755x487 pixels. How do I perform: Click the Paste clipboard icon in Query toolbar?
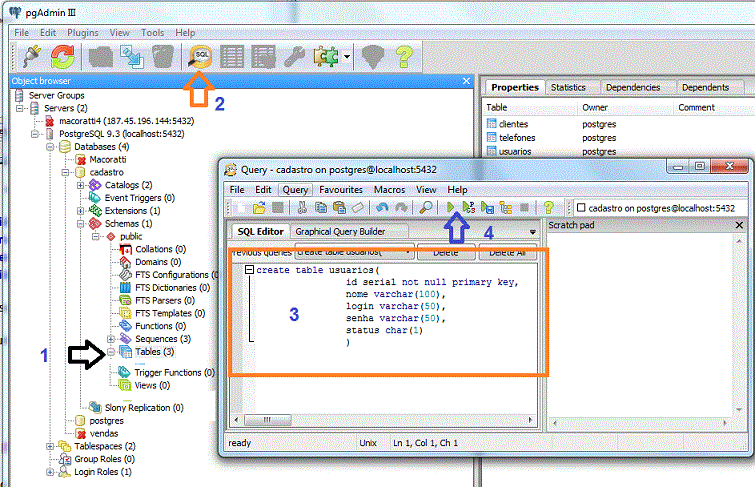[339, 208]
